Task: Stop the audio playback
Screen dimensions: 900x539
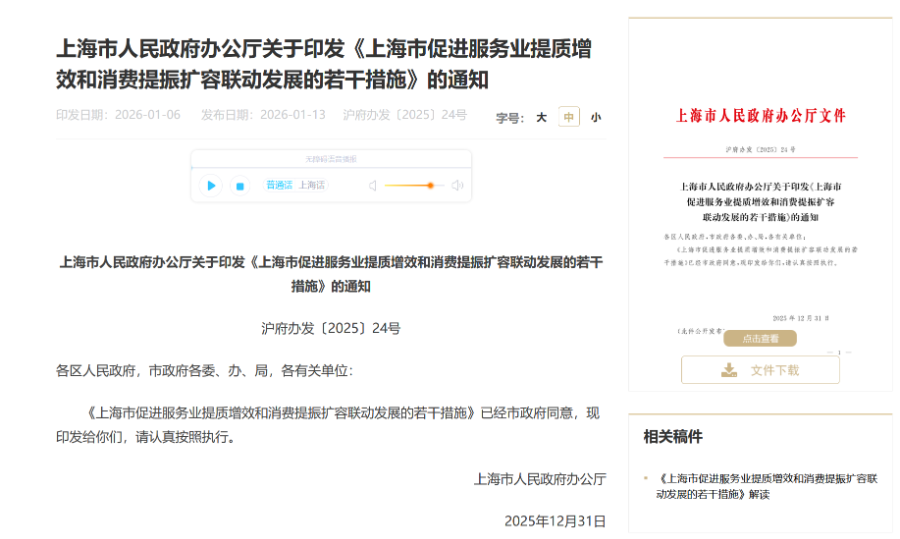Action: (x=239, y=185)
